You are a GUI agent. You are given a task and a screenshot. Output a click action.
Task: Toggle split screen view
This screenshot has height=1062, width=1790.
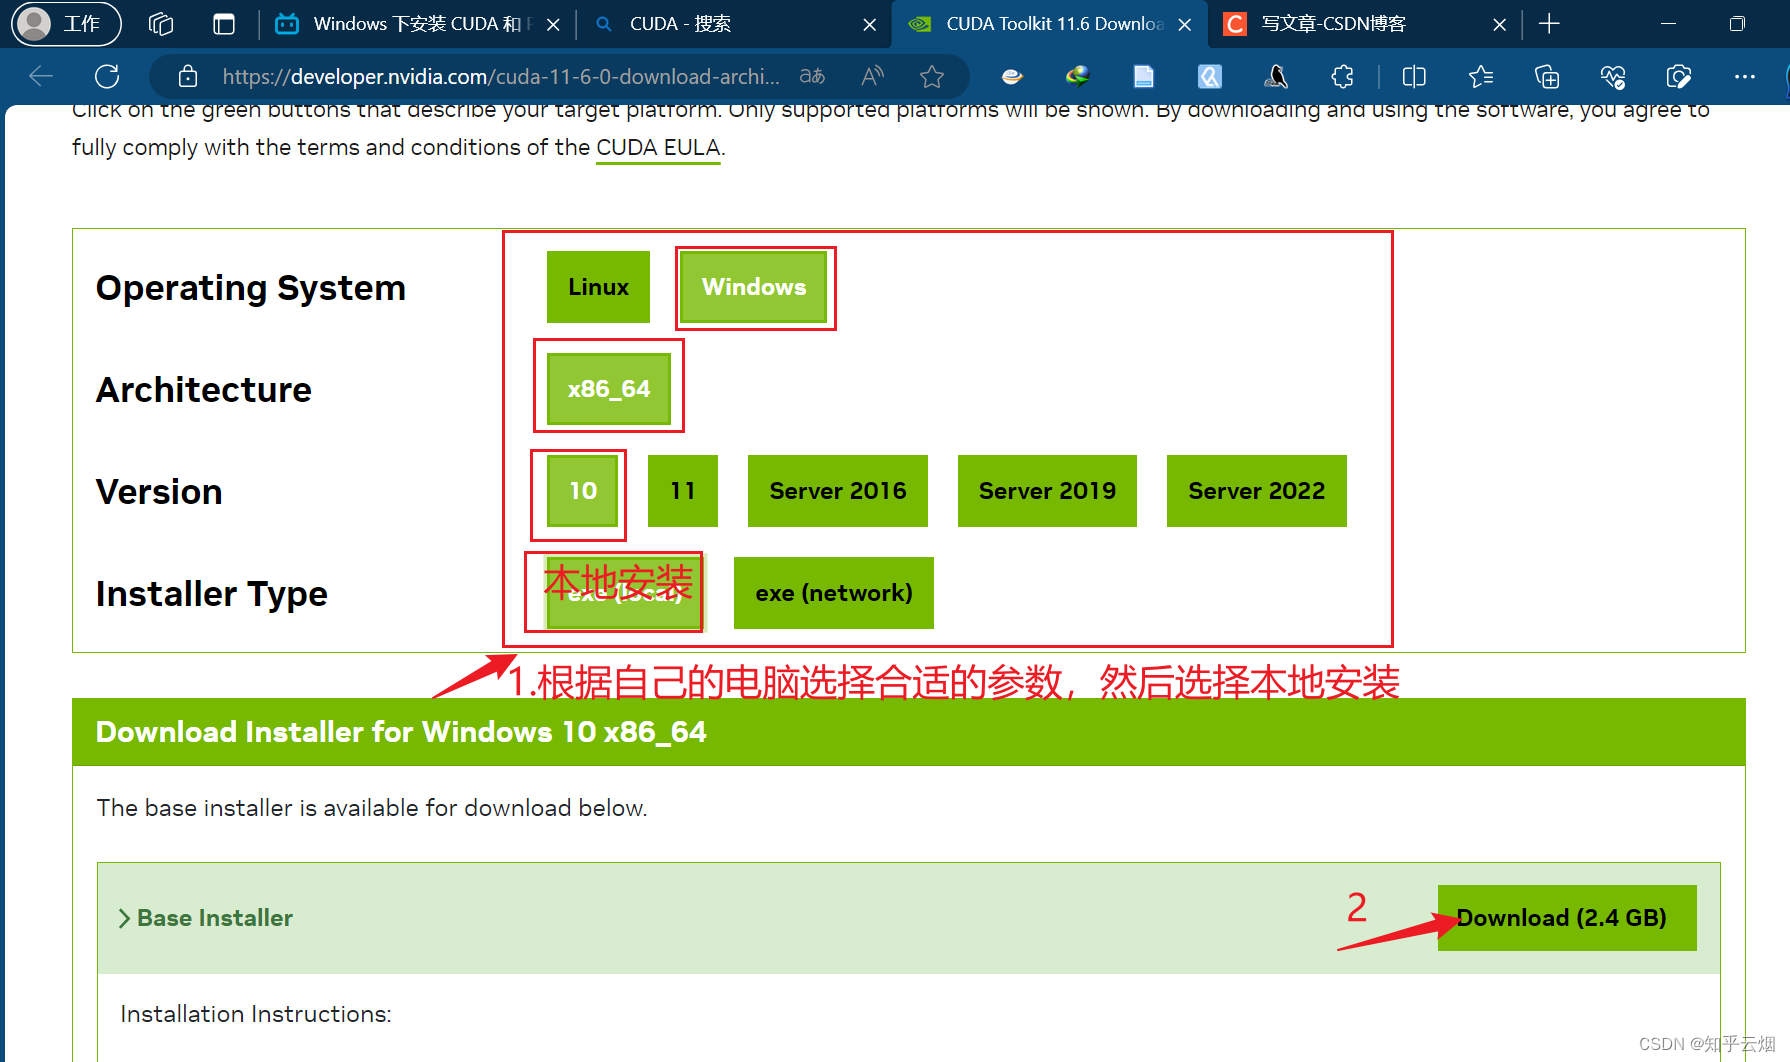pos(1414,76)
